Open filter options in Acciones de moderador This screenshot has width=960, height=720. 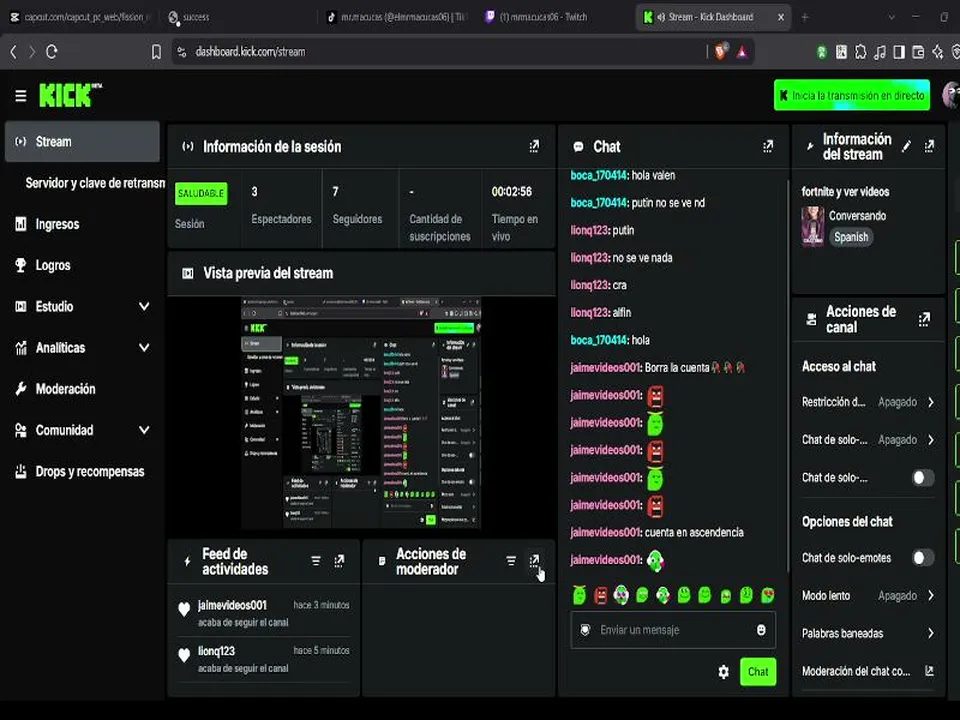pos(511,561)
